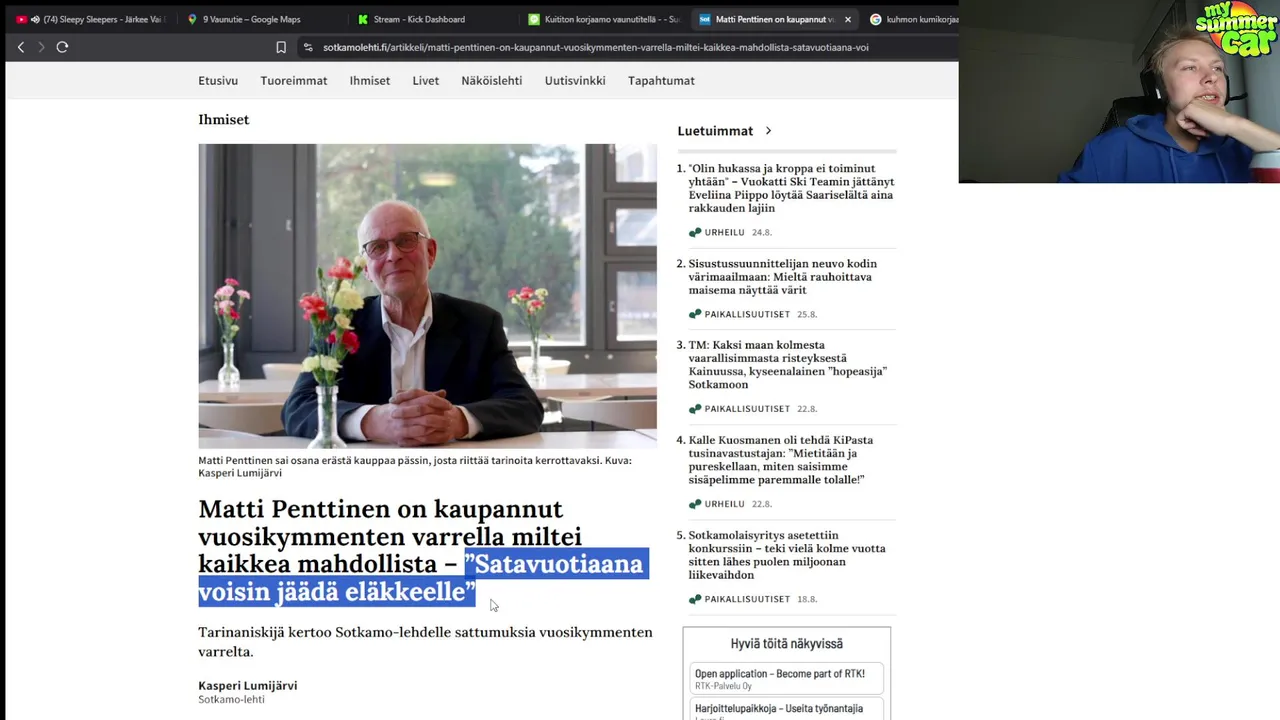Click the browser back arrow

21,47
